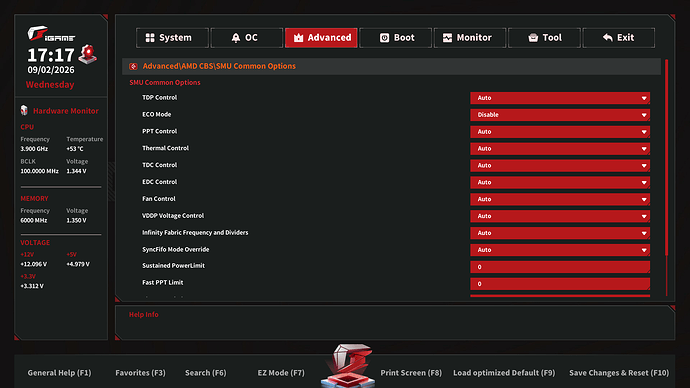The width and height of the screenshot is (690, 388).
Task: Click the 17:17 clock display
Action: 51,55
